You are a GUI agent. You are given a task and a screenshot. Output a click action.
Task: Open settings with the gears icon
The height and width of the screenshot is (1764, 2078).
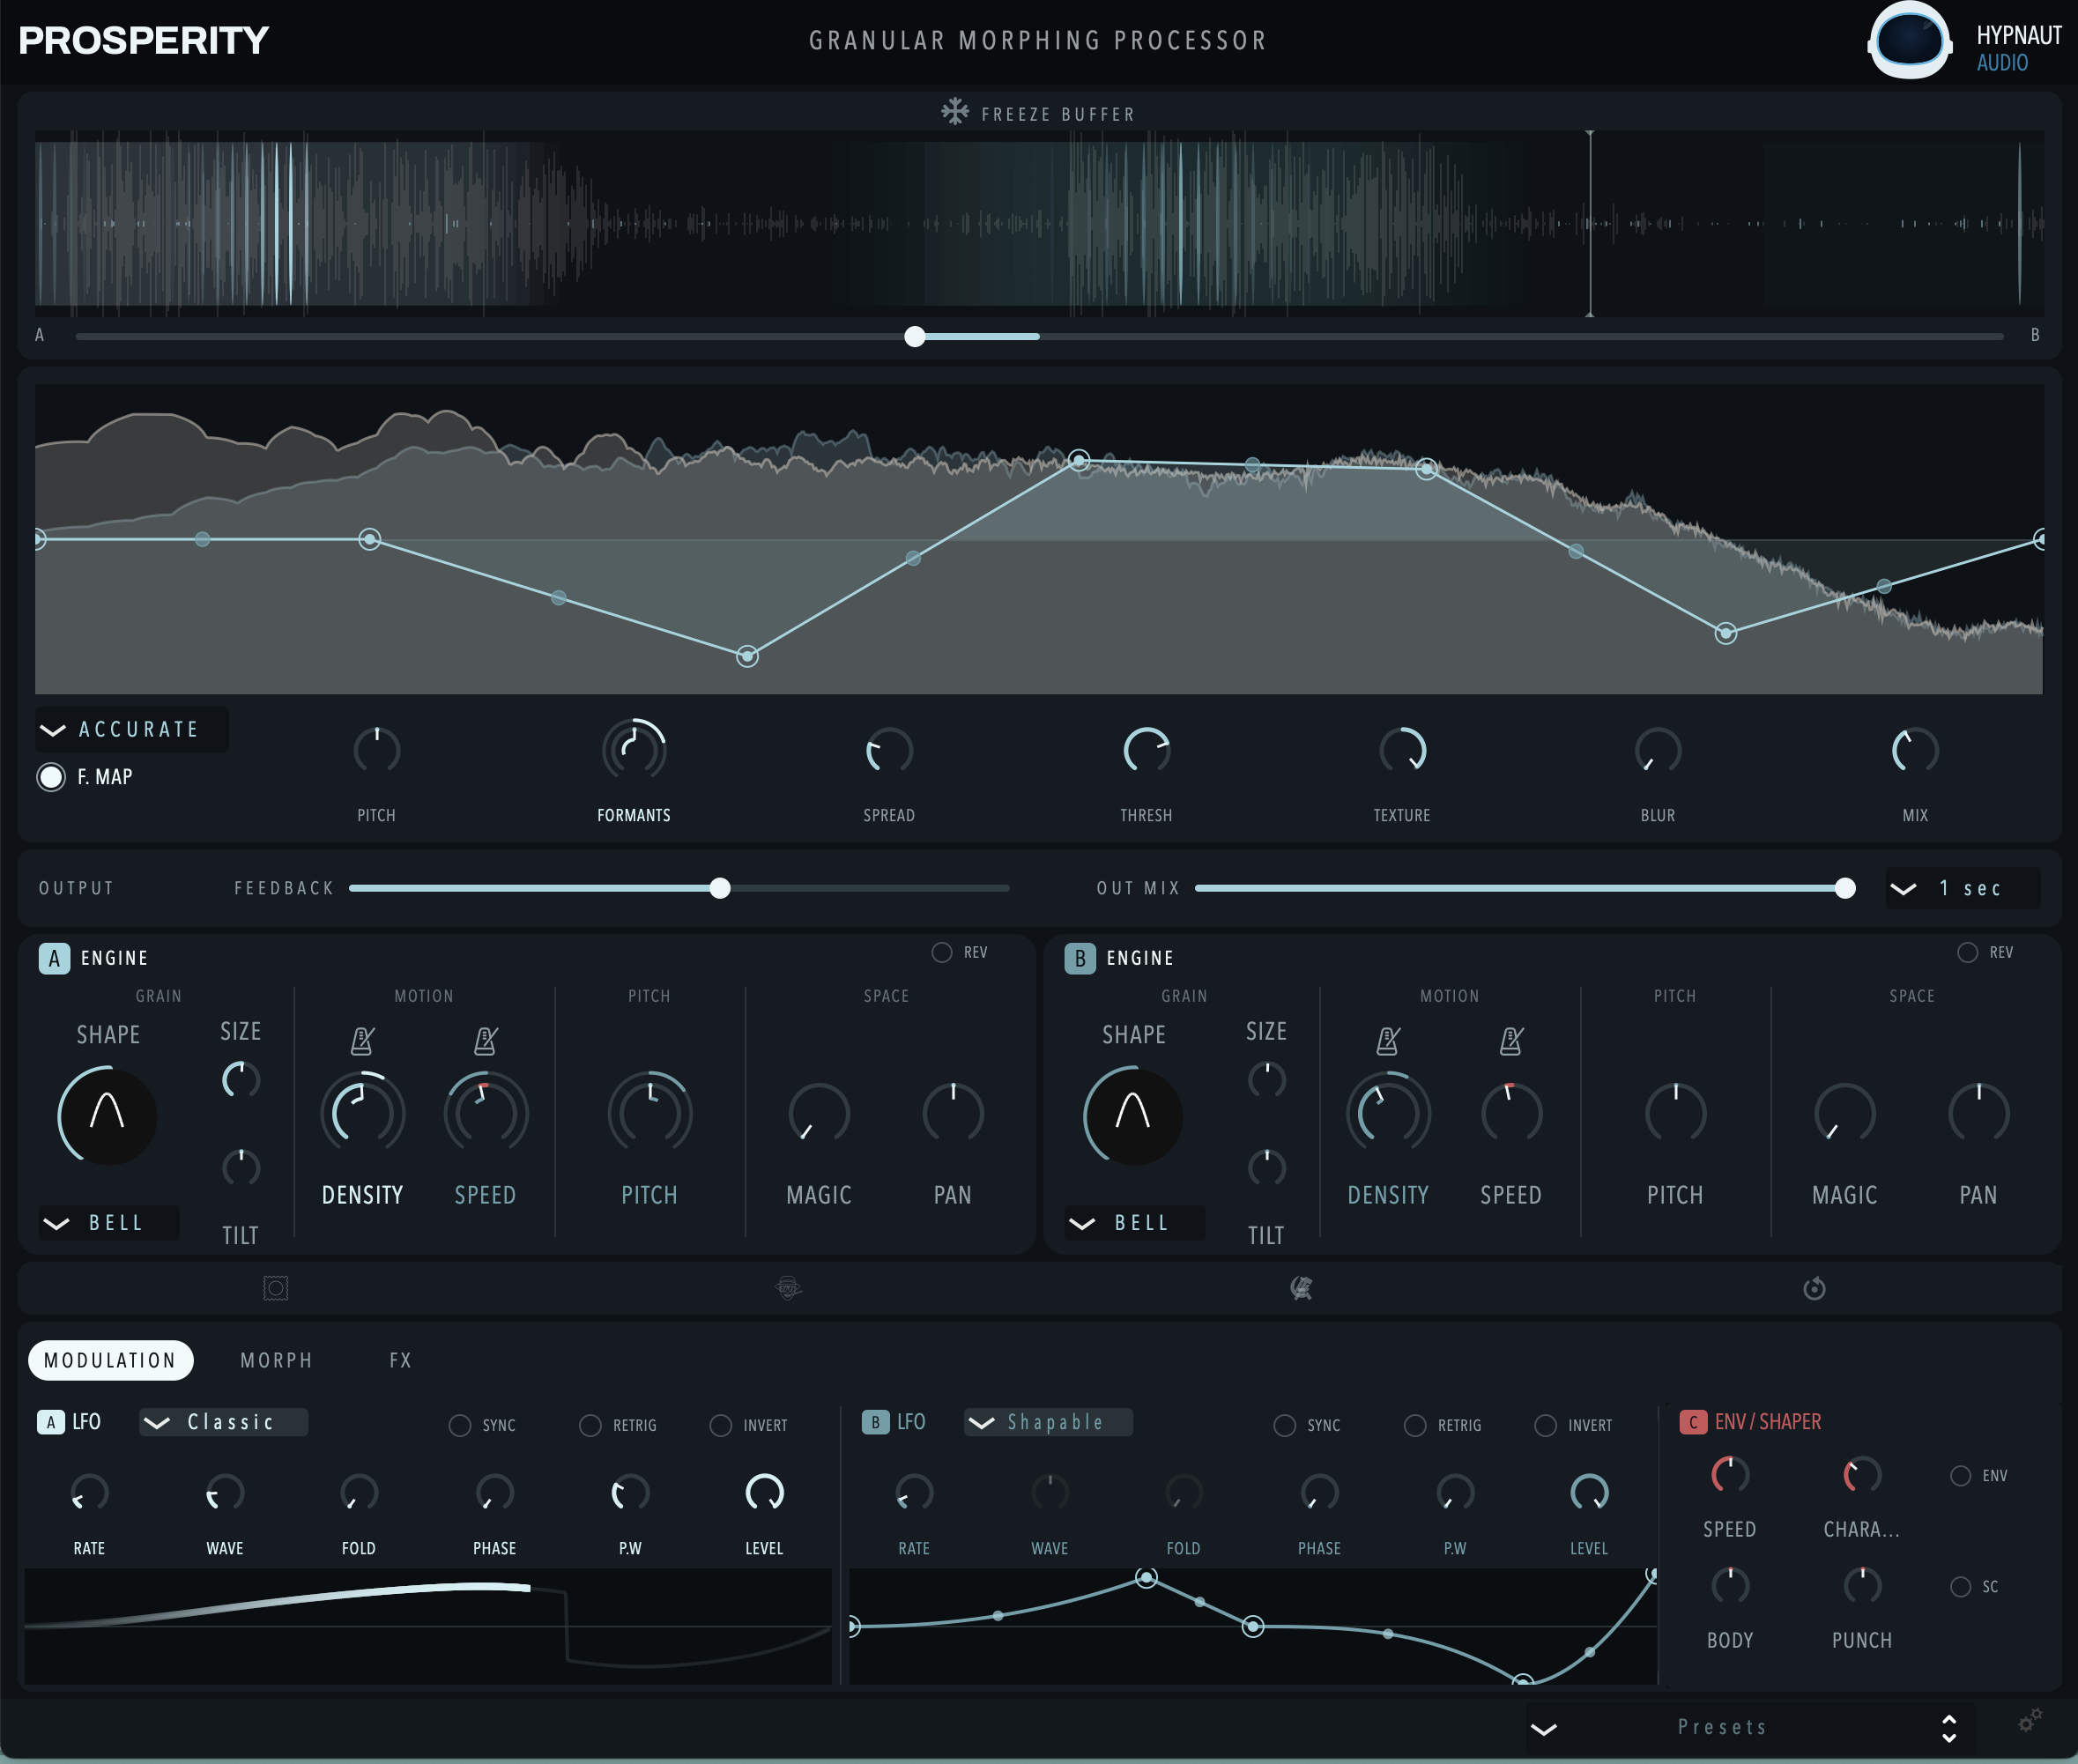pos(2029,1721)
